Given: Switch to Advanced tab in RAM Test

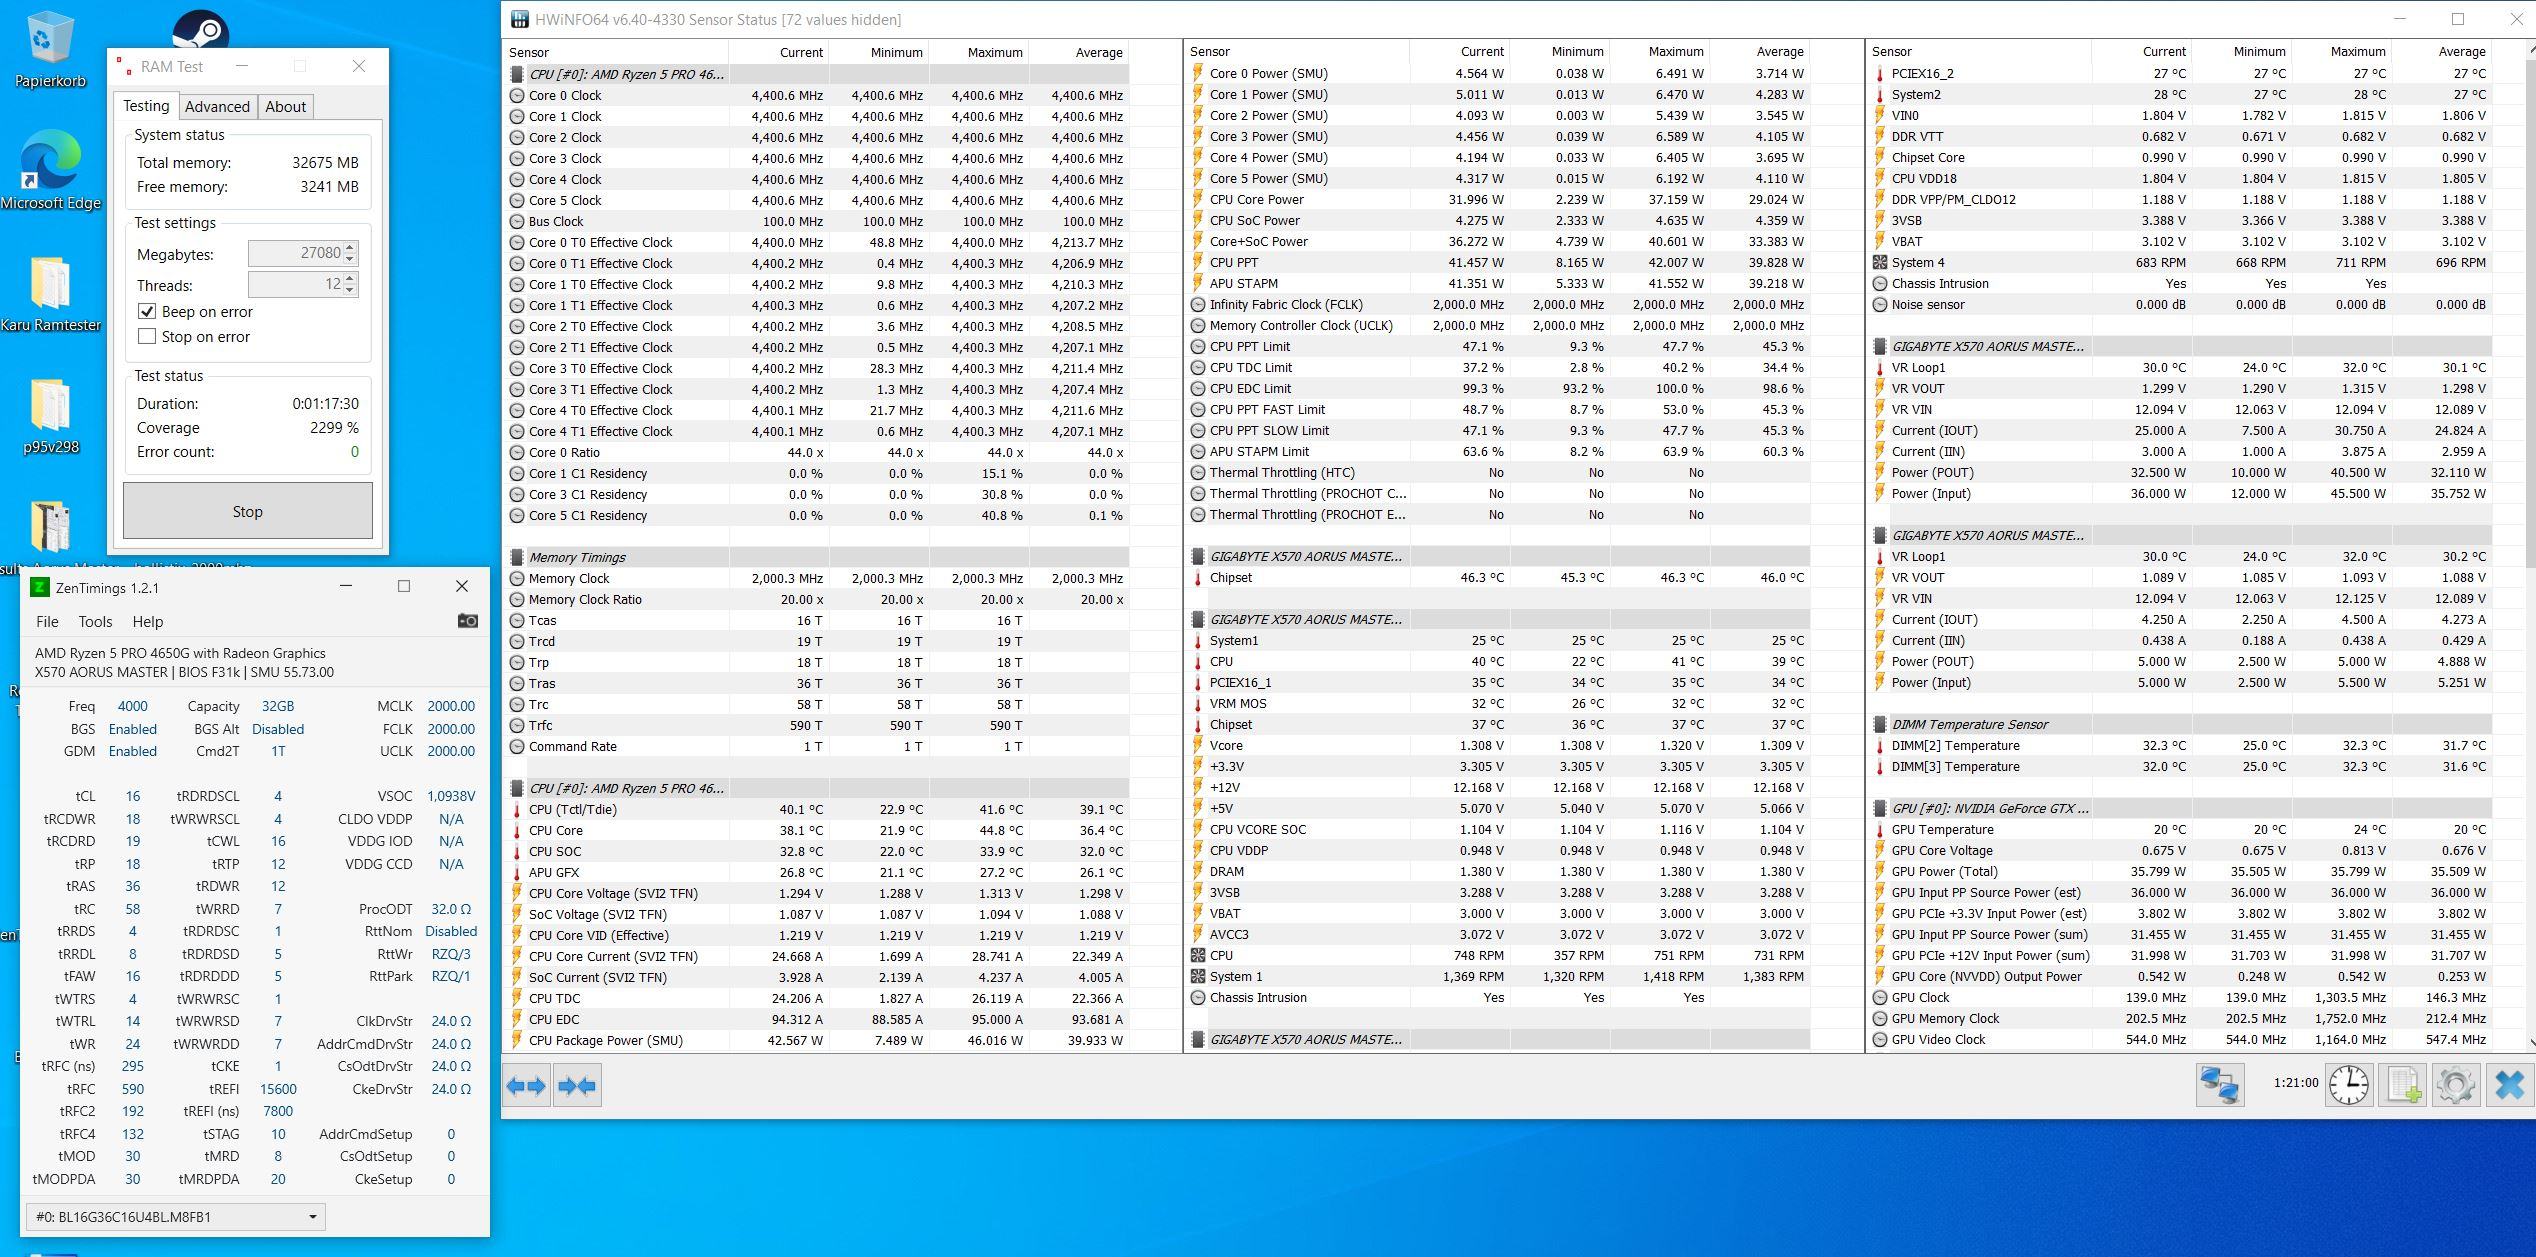Looking at the screenshot, I should coord(217,107).
